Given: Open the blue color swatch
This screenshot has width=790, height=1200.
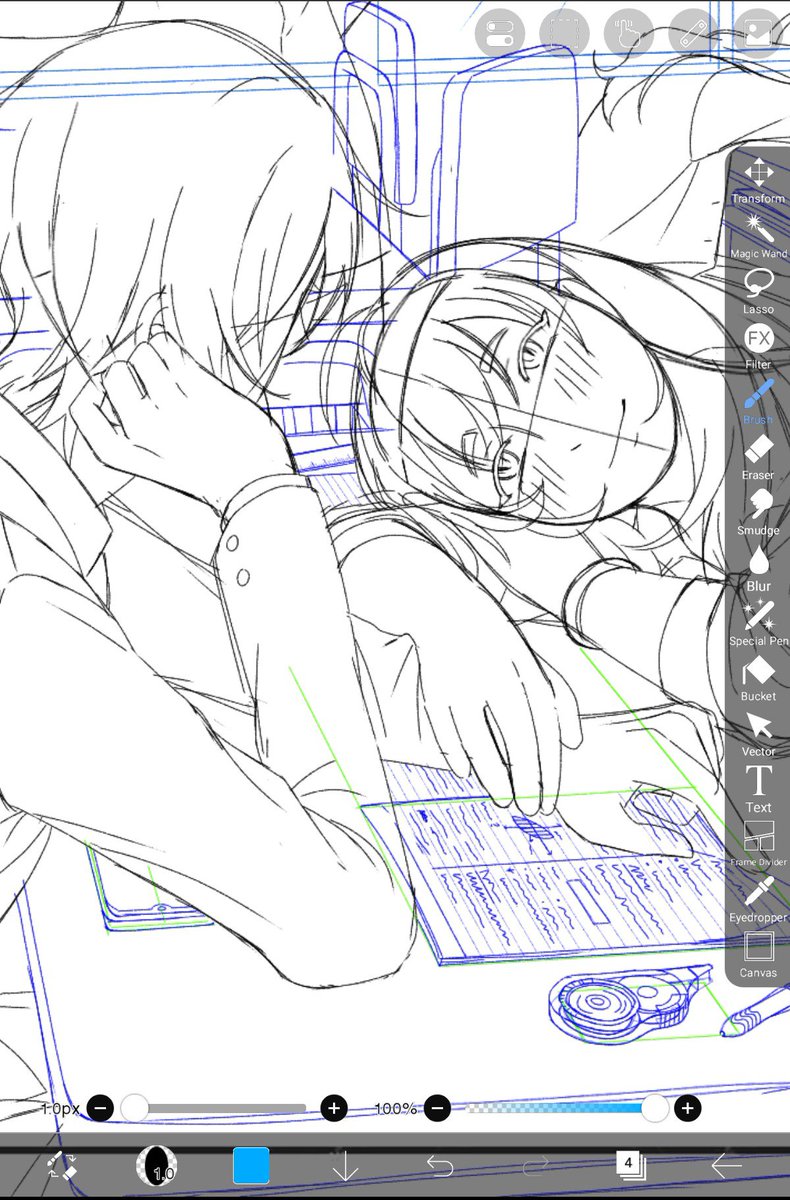Looking at the screenshot, I should click(251, 1166).
